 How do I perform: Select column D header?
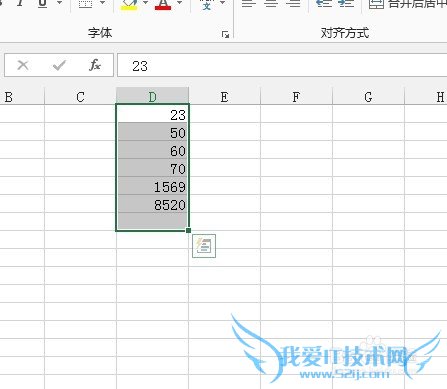tap(152, 96)
